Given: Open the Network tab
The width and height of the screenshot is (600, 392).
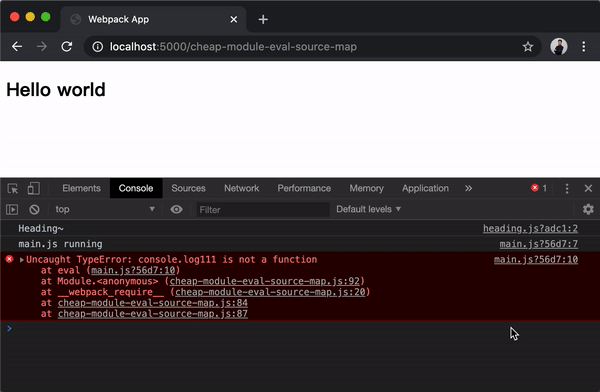Looking at the screenshot, I should point(241,188).
